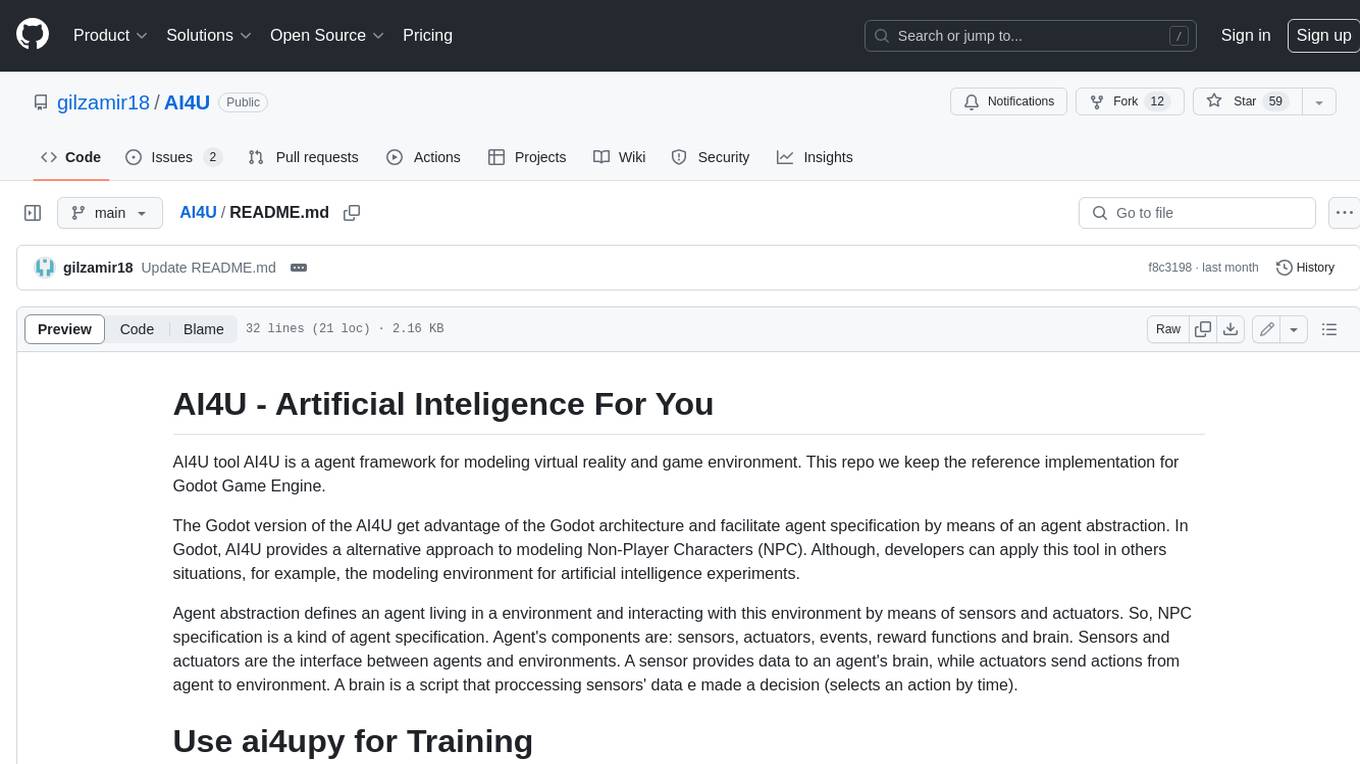Switch to the Pull requests tab

click(x=303, y=157)
